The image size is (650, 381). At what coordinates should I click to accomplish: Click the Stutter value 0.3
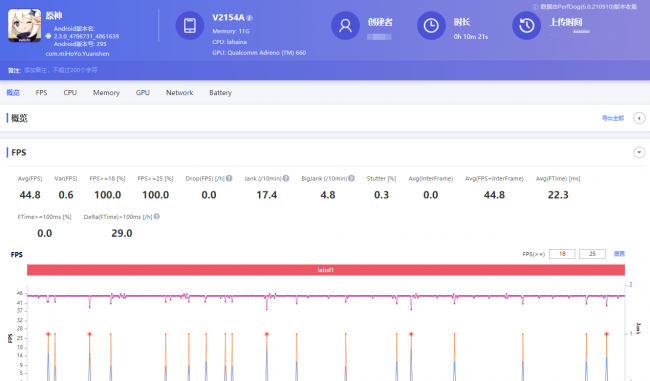tap(381, 195)
